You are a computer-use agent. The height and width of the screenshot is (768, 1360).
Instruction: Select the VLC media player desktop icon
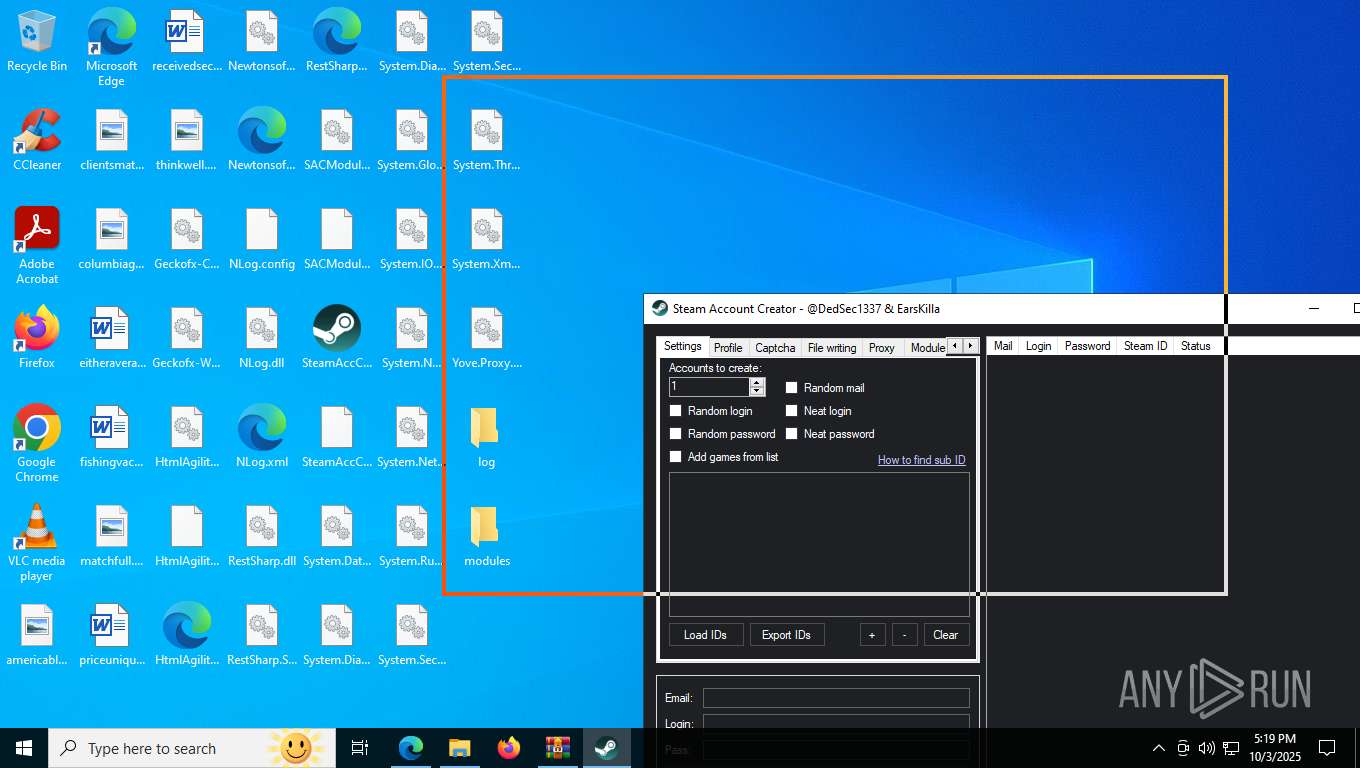tap(37, 543)
